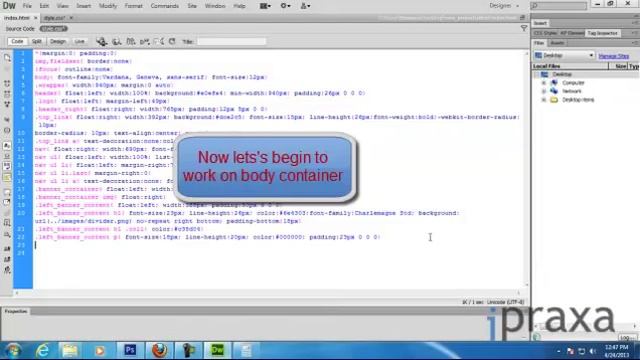Expand the Network node in the Files tree
This screenshot has height=360, width=640.
coord(543,91)
